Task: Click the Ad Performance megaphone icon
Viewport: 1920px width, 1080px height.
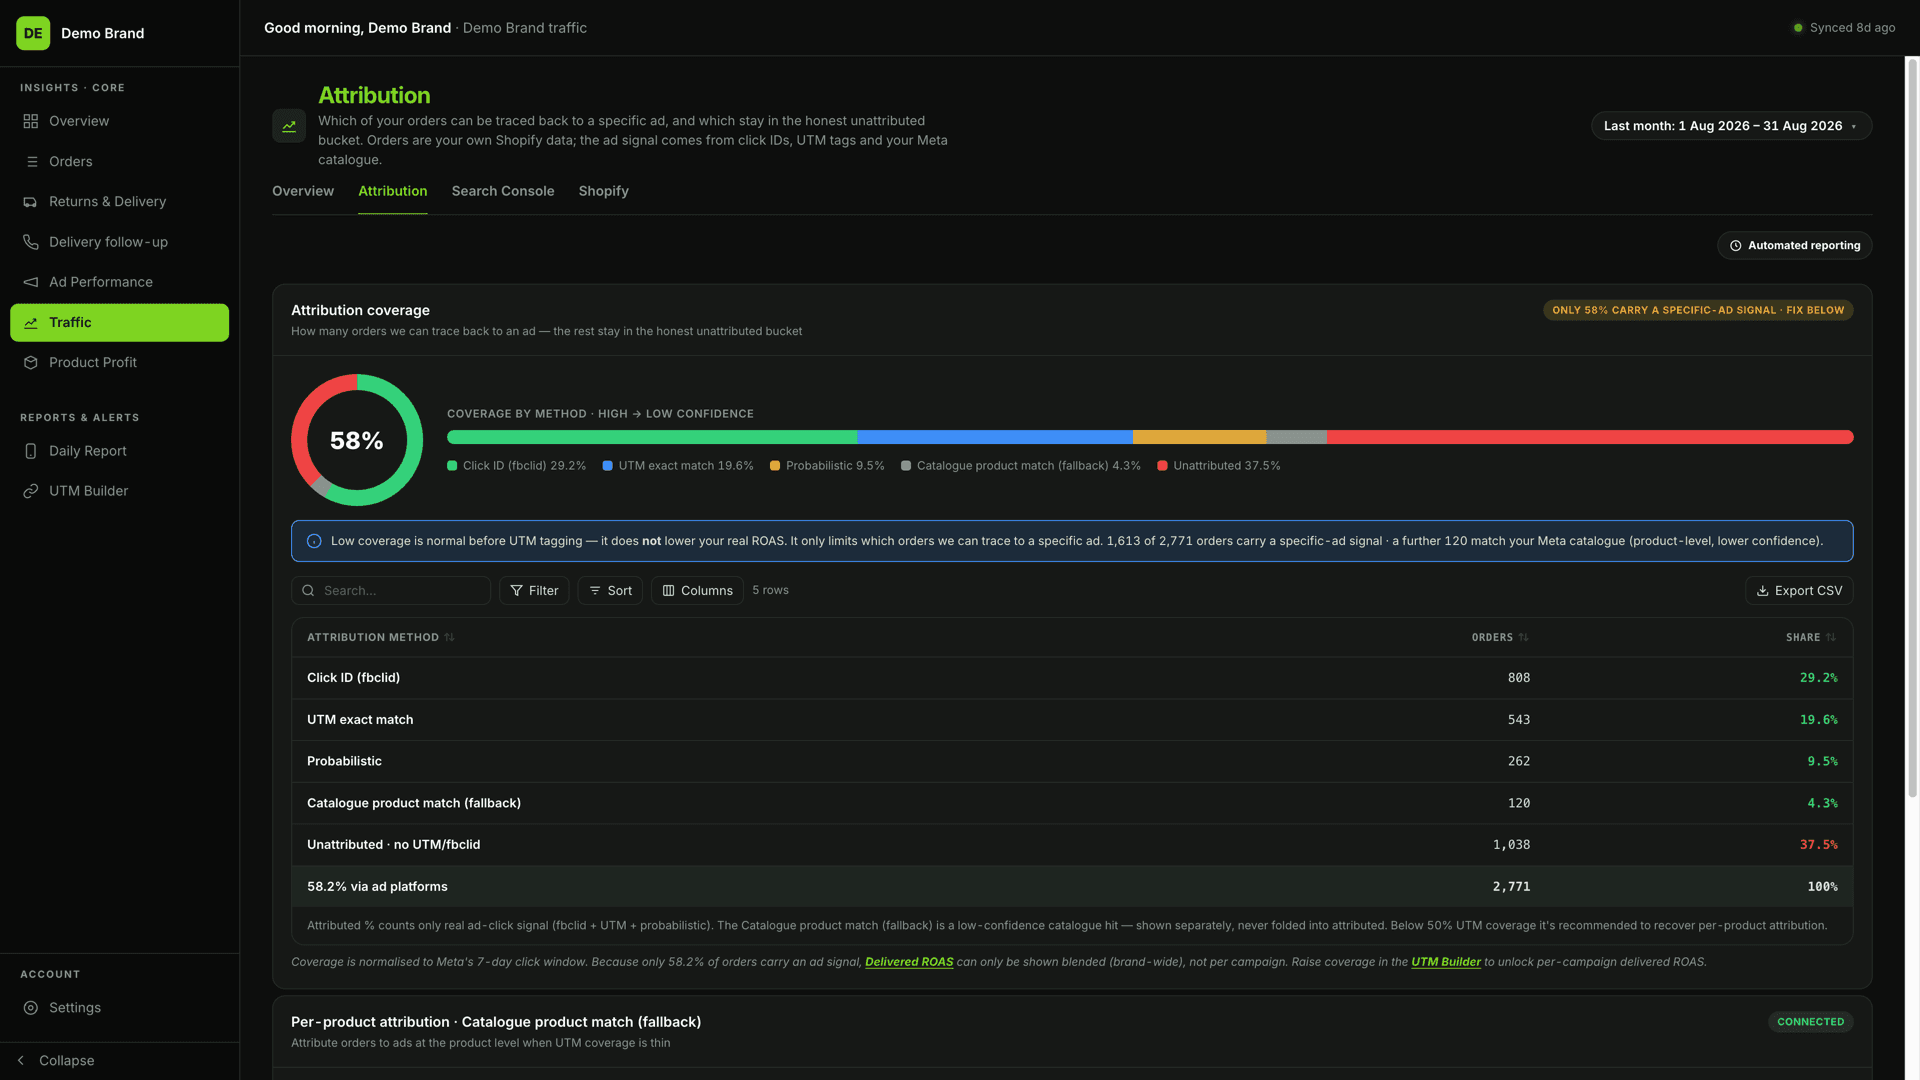Action: [x=31, y=282]
